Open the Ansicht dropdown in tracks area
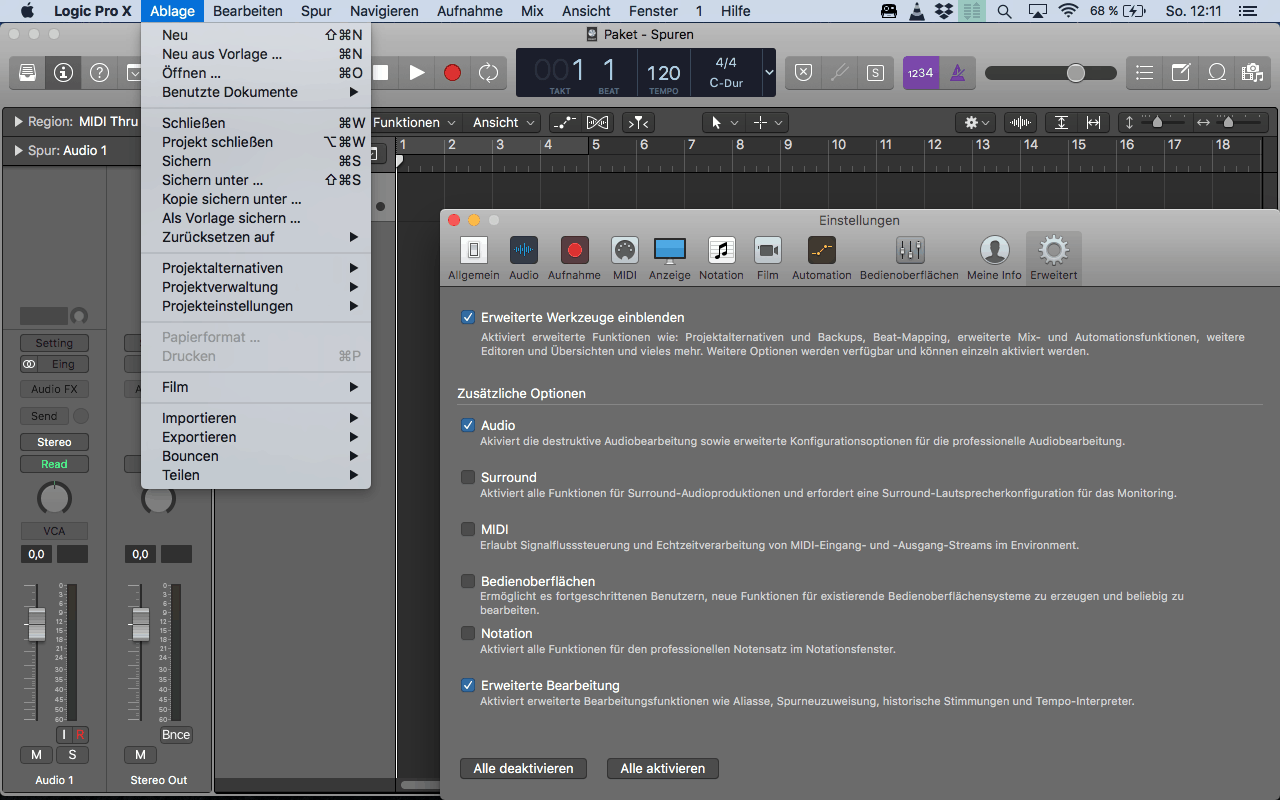Viewport: 1280px width, 800px height. click(x=504, y=122)
